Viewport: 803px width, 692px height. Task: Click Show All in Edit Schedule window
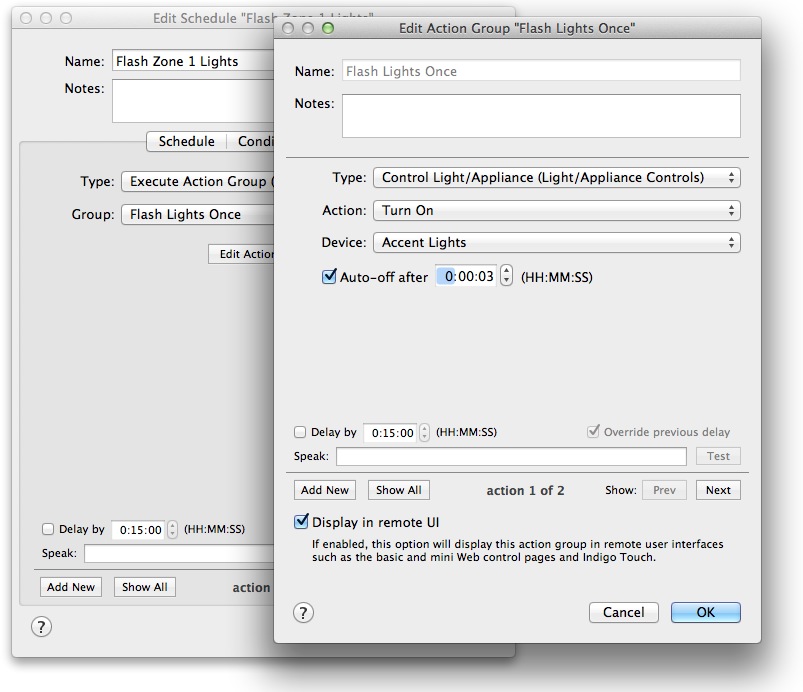click(144, 587)
